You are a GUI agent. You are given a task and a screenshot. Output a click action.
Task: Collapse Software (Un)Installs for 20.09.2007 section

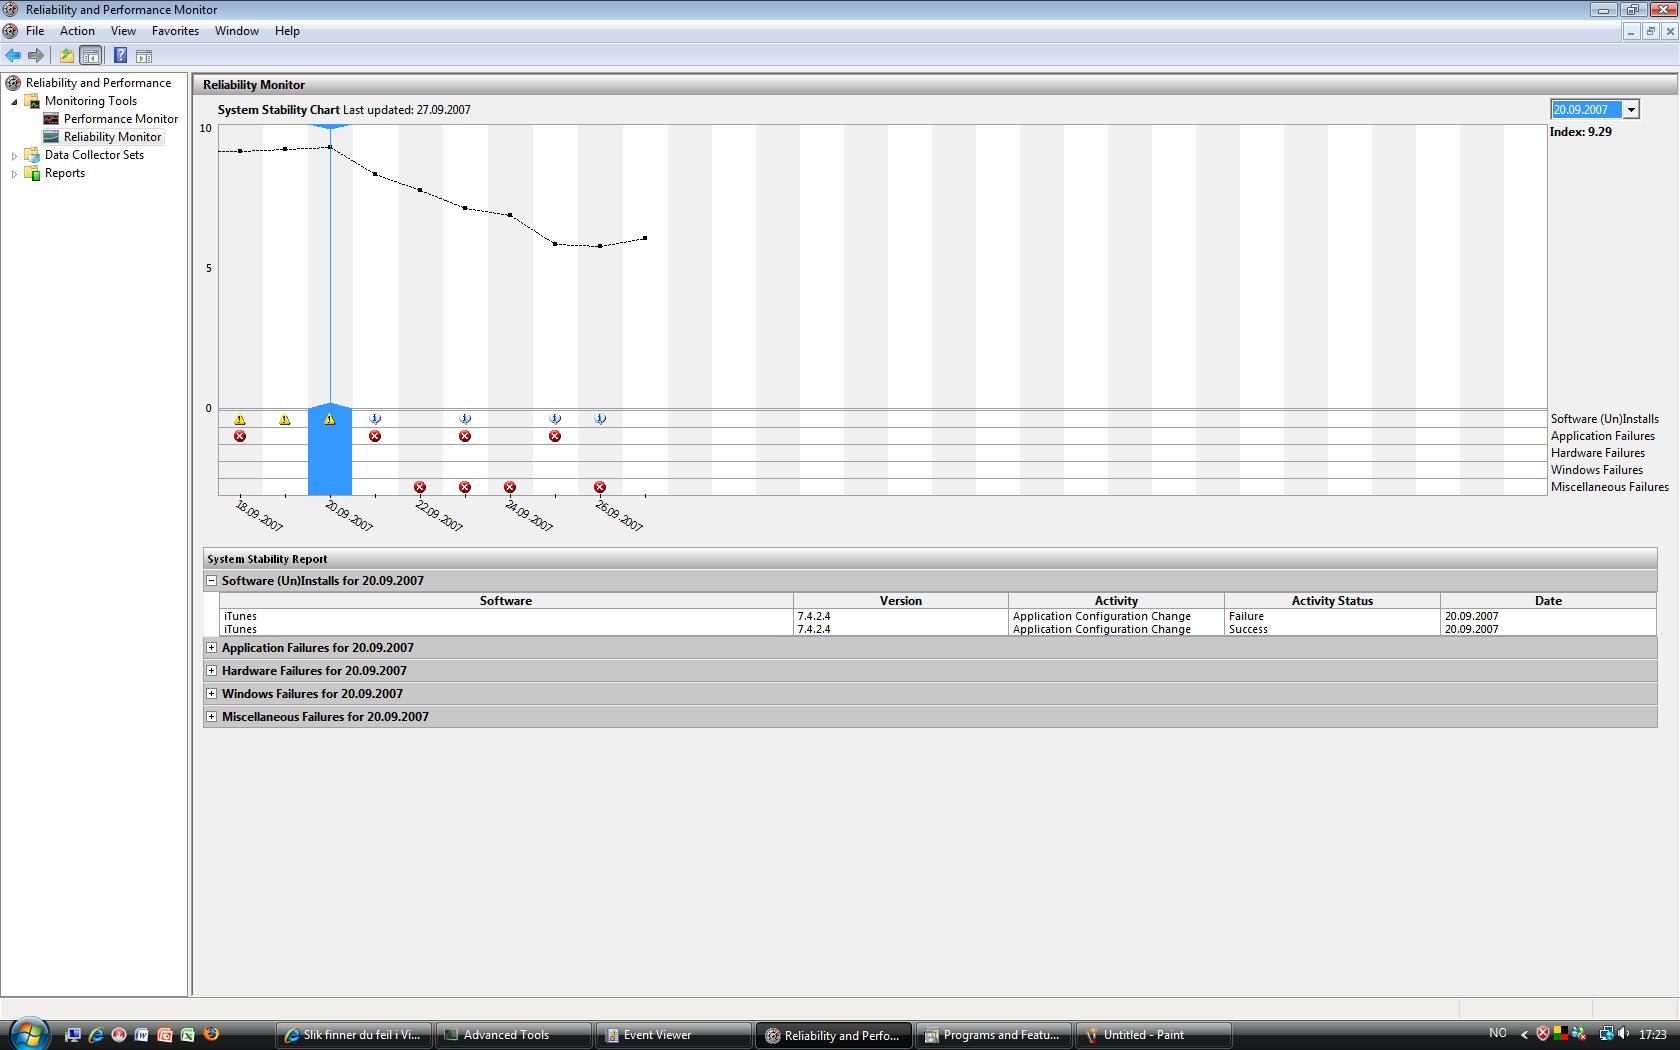click(x=212, y=580)
